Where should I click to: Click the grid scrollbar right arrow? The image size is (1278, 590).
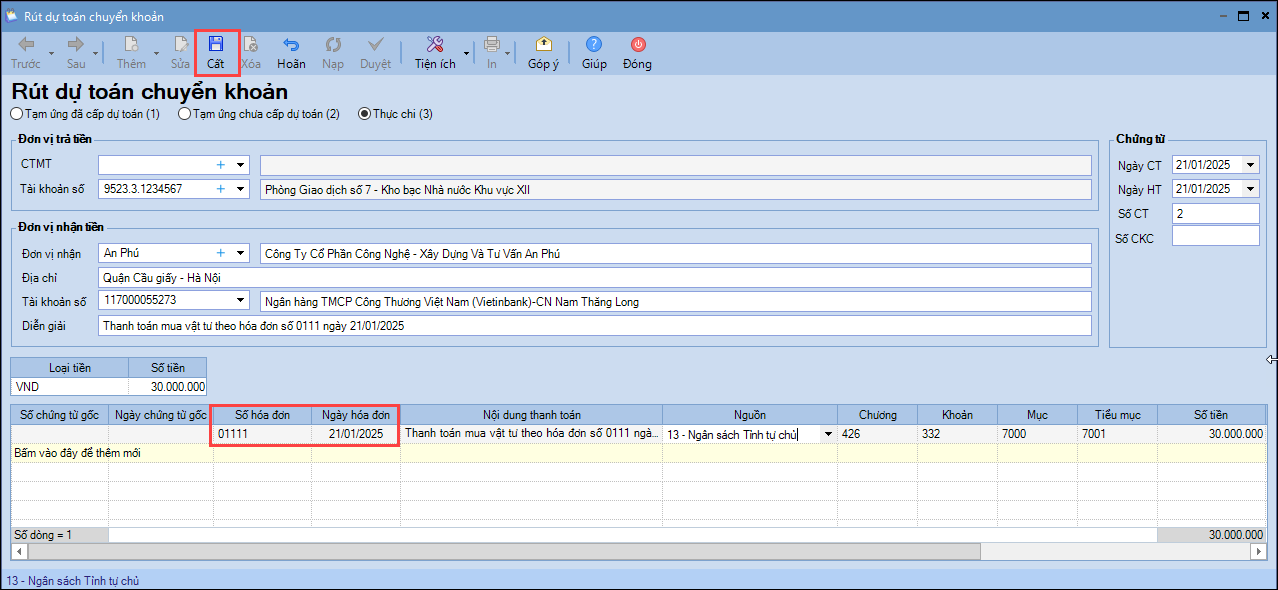[x=1258, y=552]
